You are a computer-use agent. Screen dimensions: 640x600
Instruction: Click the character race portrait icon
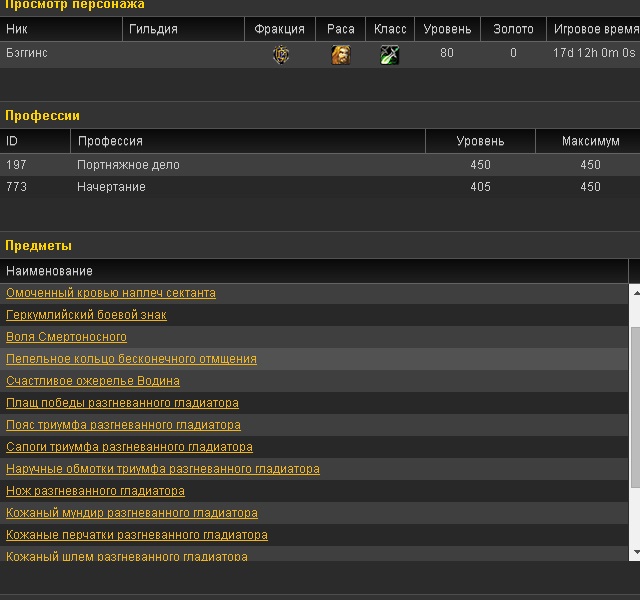[x=341, y=55]
